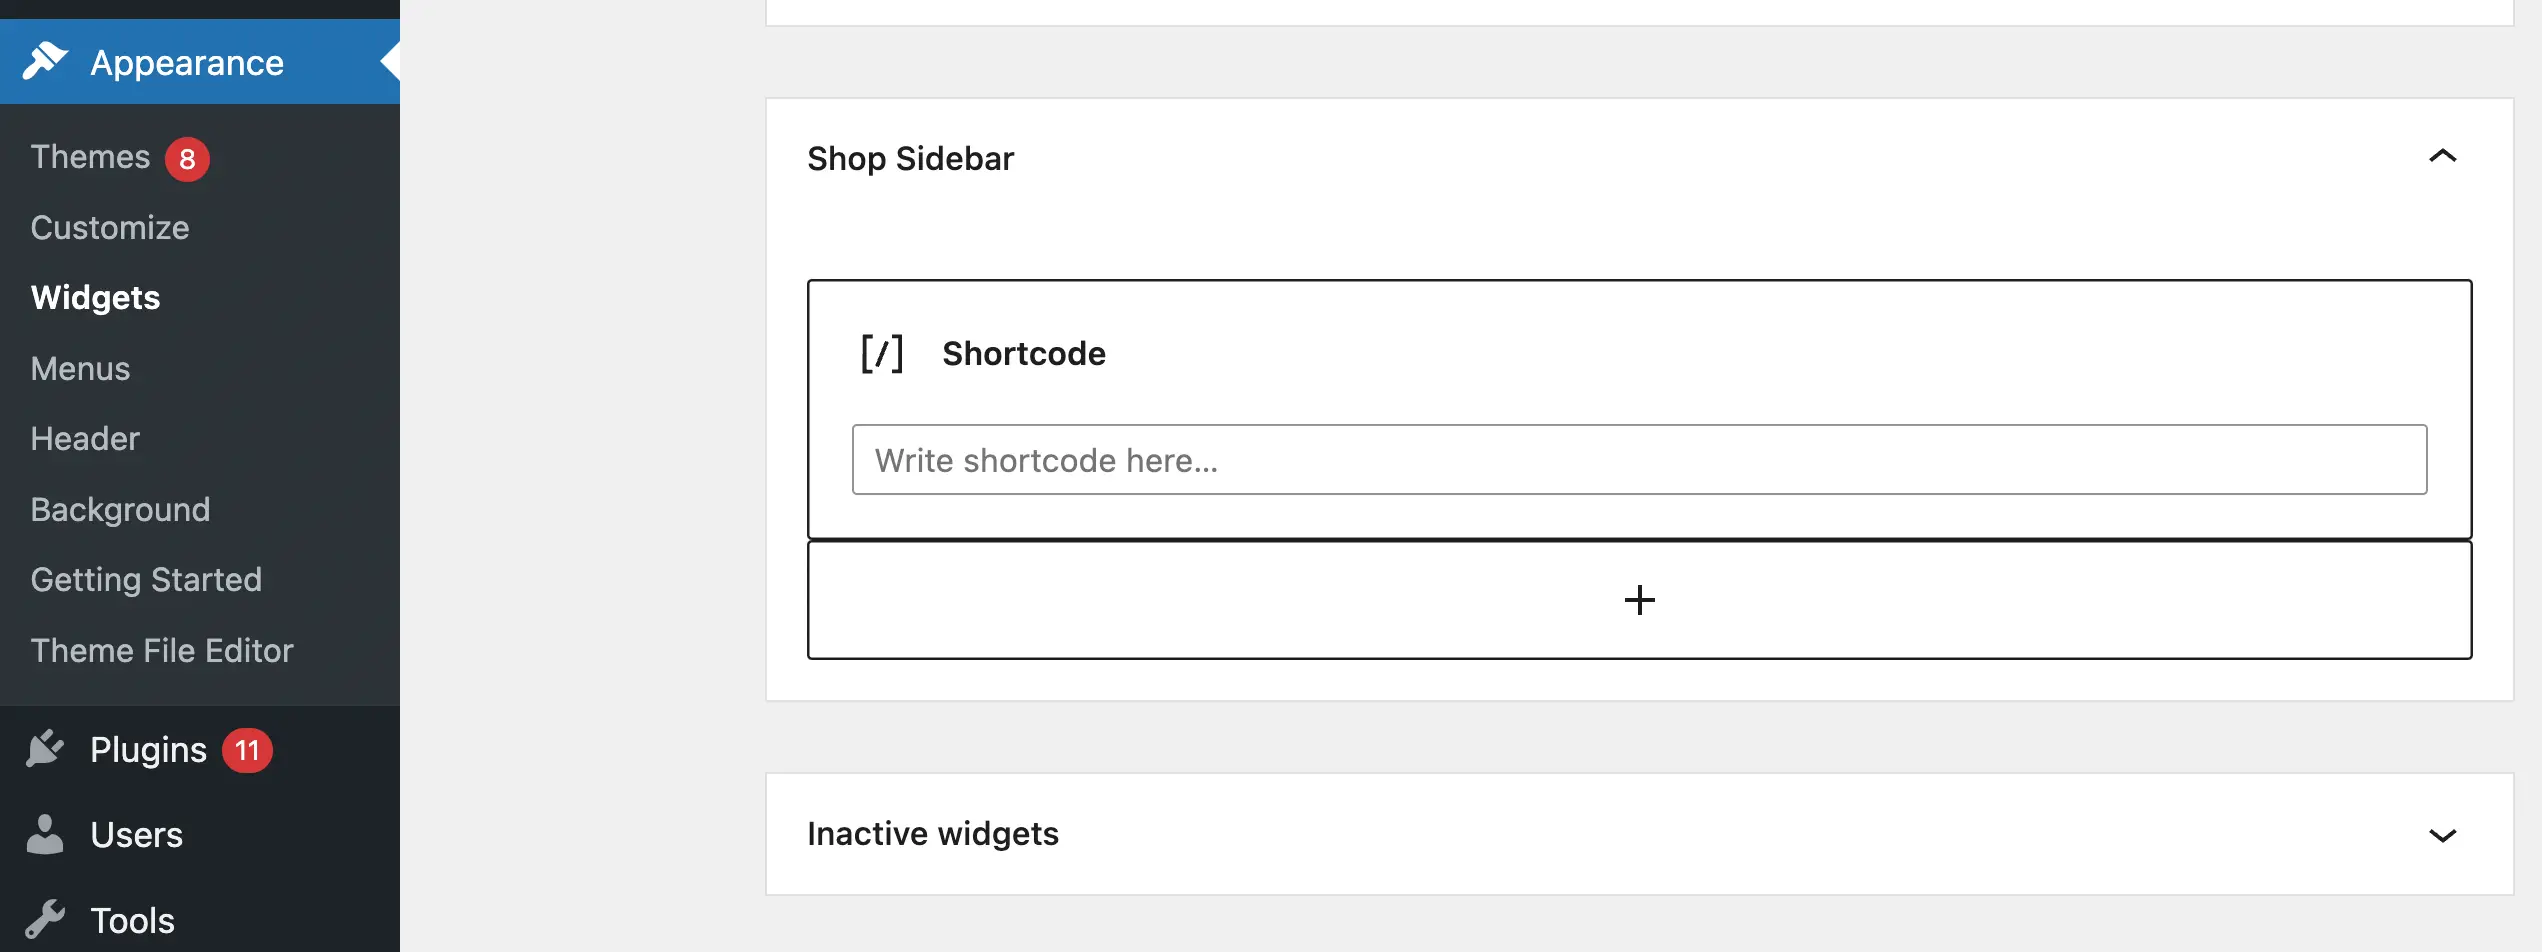Add a block with the plus icon
This screenshot has width=2542, height=952.
click(1639, 600)
